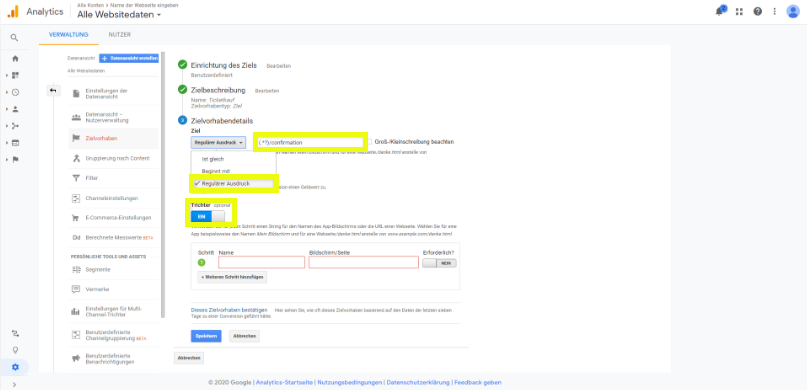Expand the Behavior section arrow
807x390 pixels.
click(7, 143)
